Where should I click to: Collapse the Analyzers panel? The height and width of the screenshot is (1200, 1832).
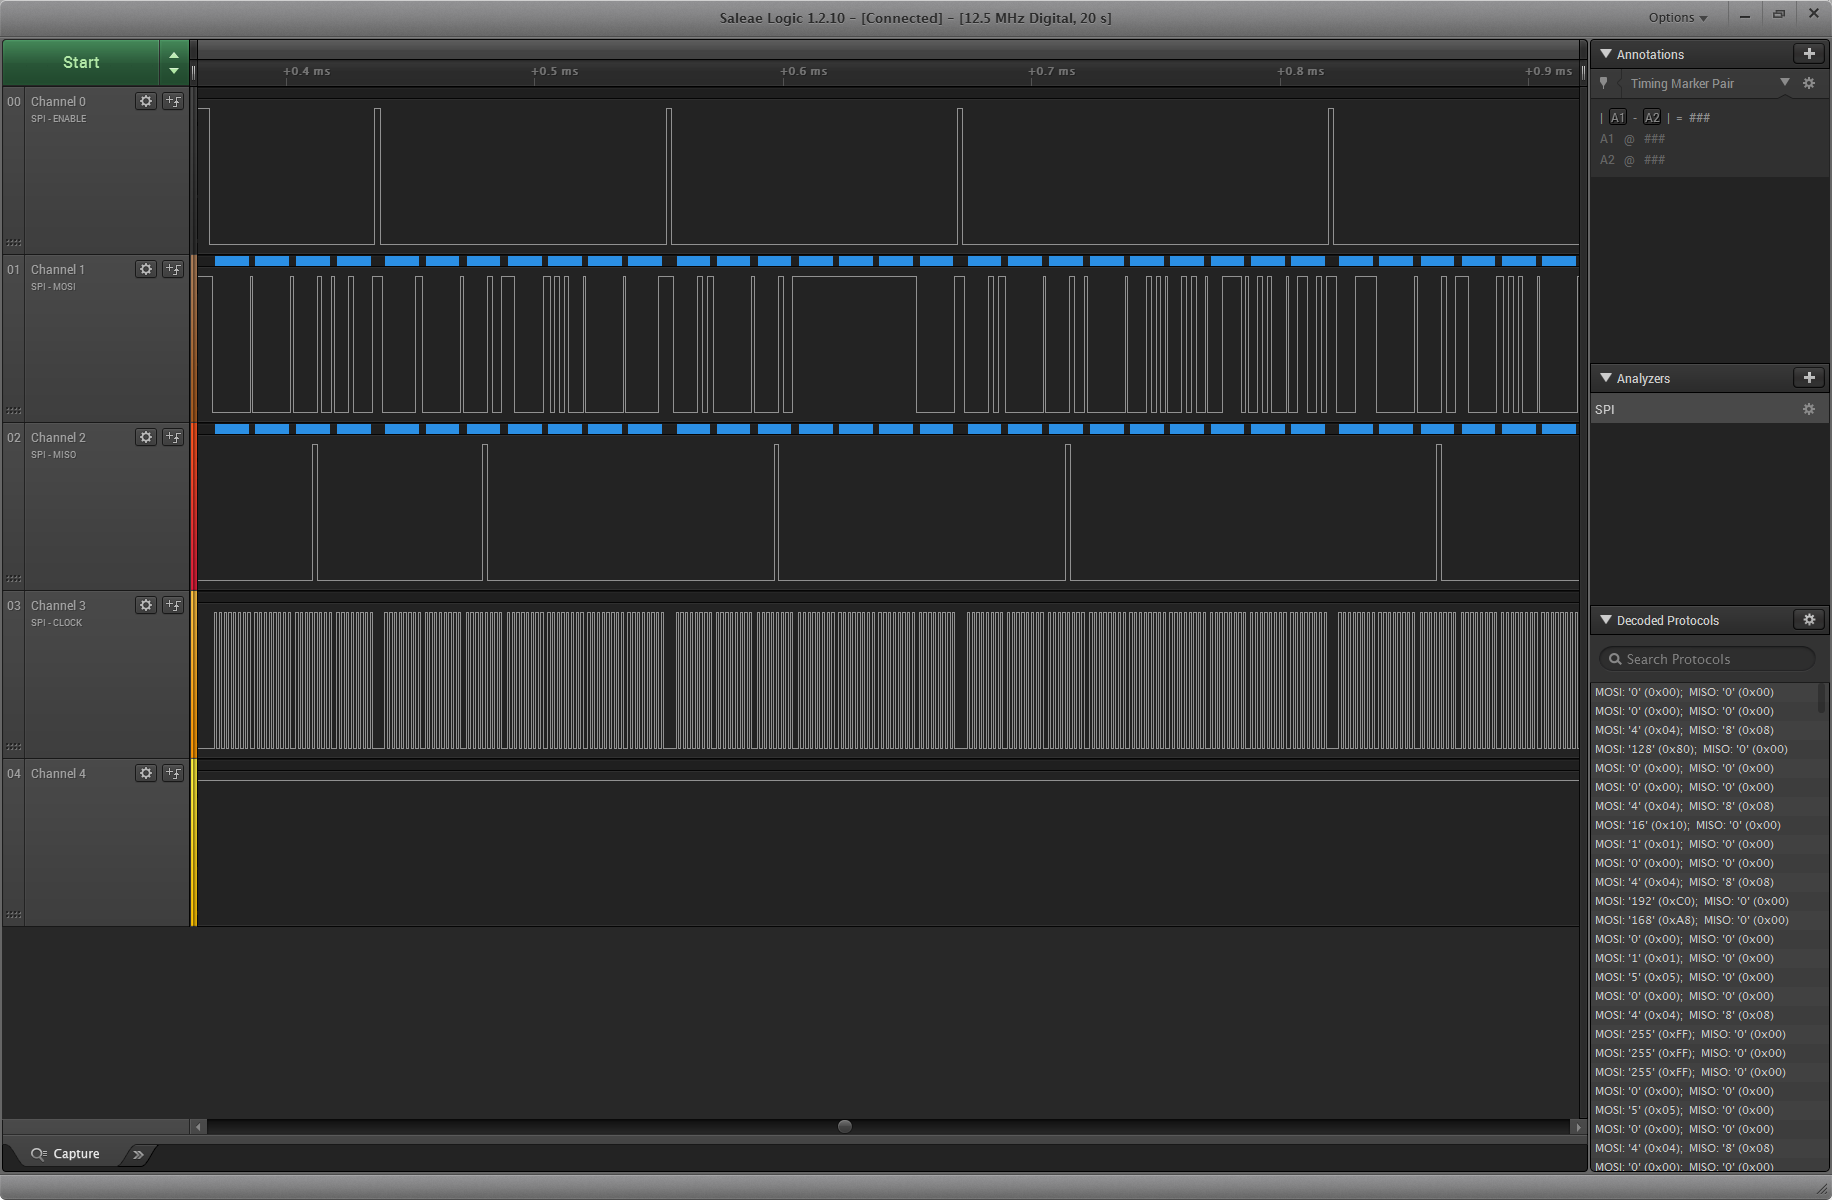coord(1606,378)
